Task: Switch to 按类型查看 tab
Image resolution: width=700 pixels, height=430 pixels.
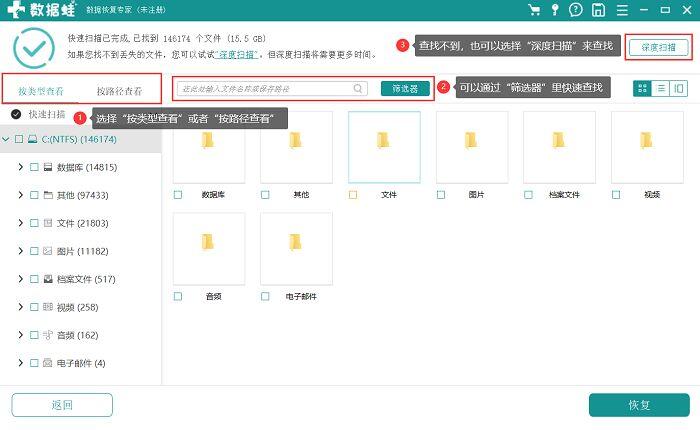Action: [x=41, y=91]
